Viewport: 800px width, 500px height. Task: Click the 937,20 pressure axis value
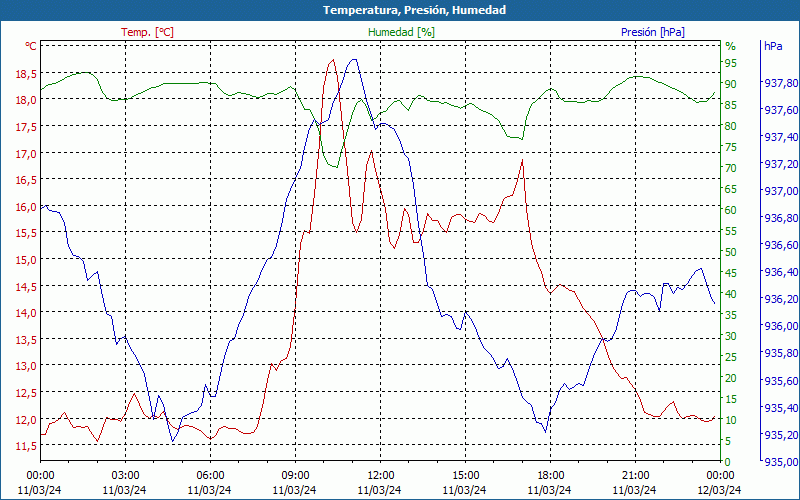[x=781, y=164]
